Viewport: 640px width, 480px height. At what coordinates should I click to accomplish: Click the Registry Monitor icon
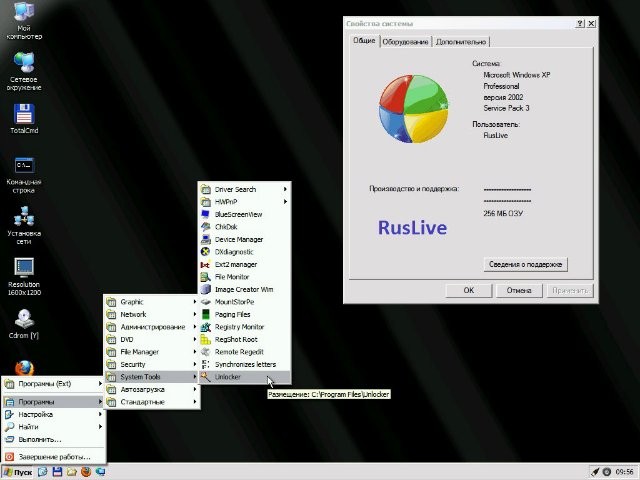tap(206, 327)
